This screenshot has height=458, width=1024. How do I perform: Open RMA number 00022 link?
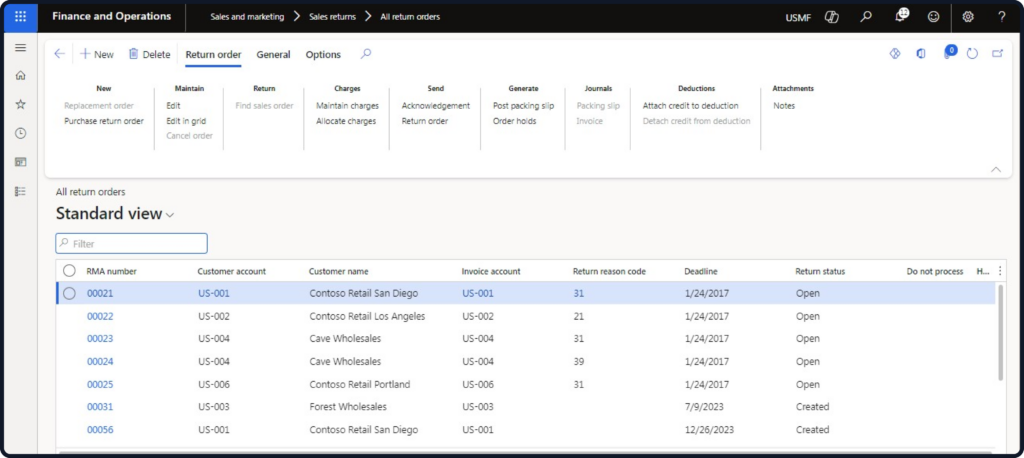(100, 316)
